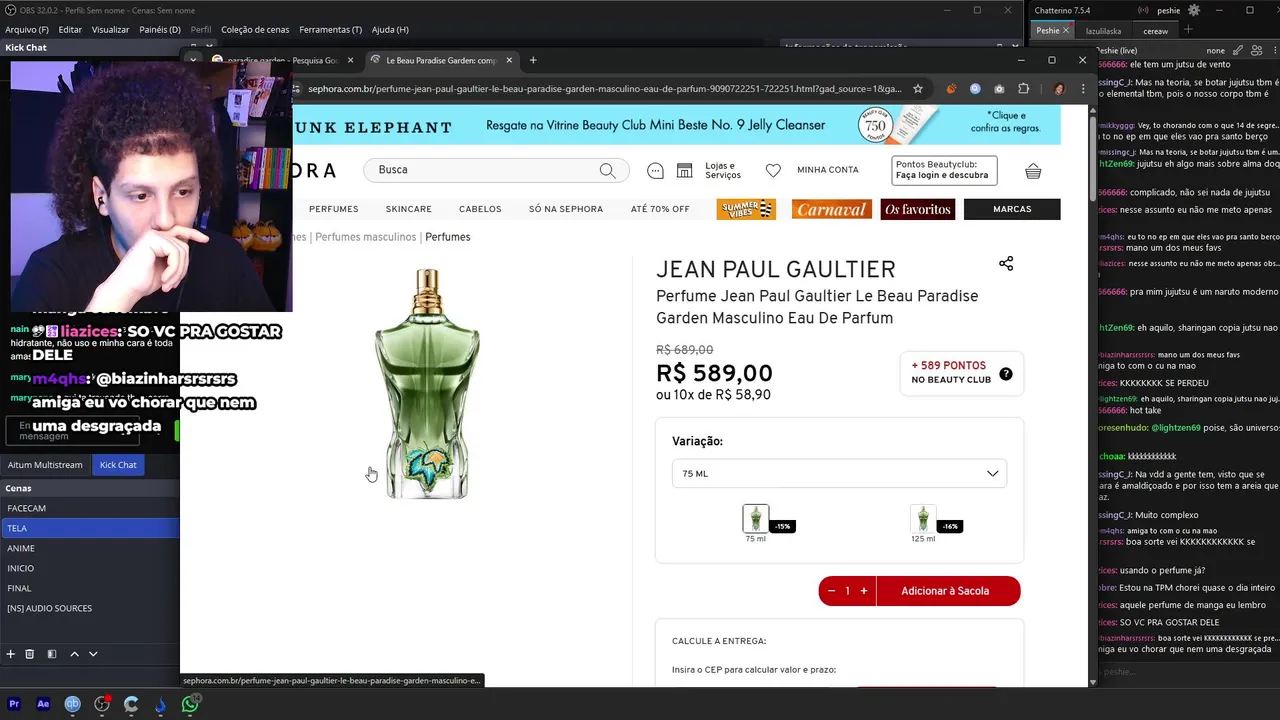Toggle to the Kick Chat dock tab

(x=118, y=465)
